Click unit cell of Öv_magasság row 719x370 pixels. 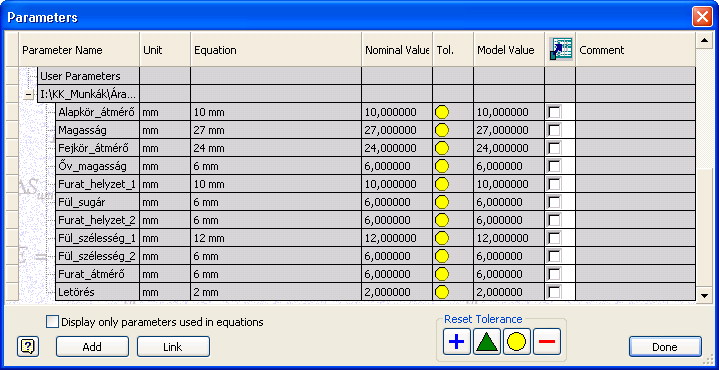pos(165,166)
